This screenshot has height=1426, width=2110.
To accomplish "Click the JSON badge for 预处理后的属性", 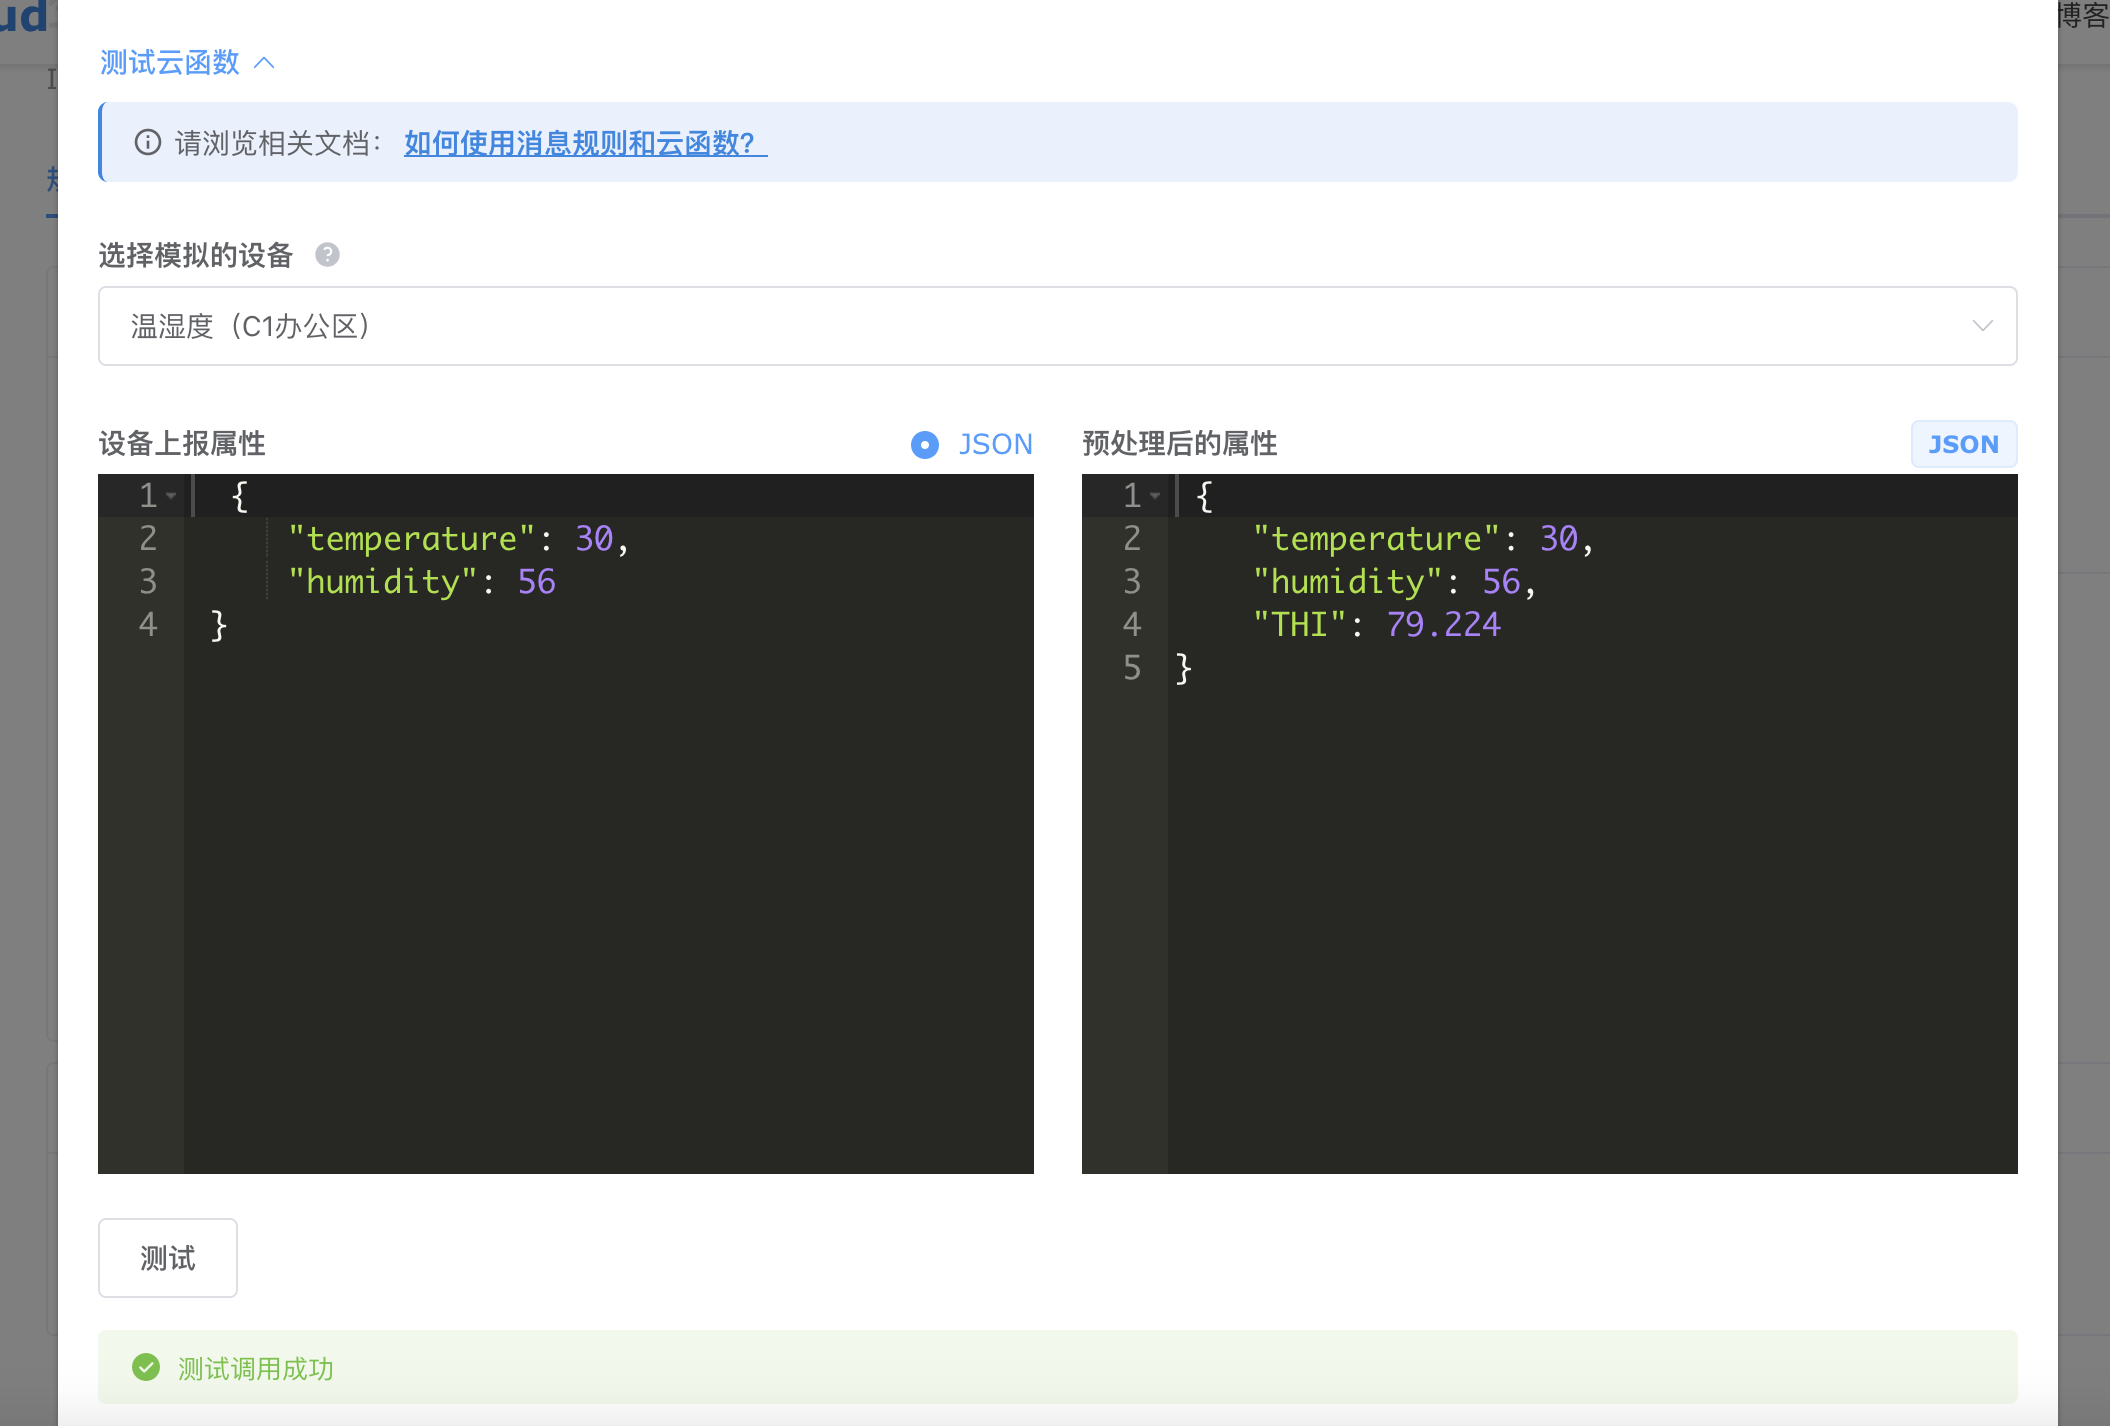I will point(1963,444).
